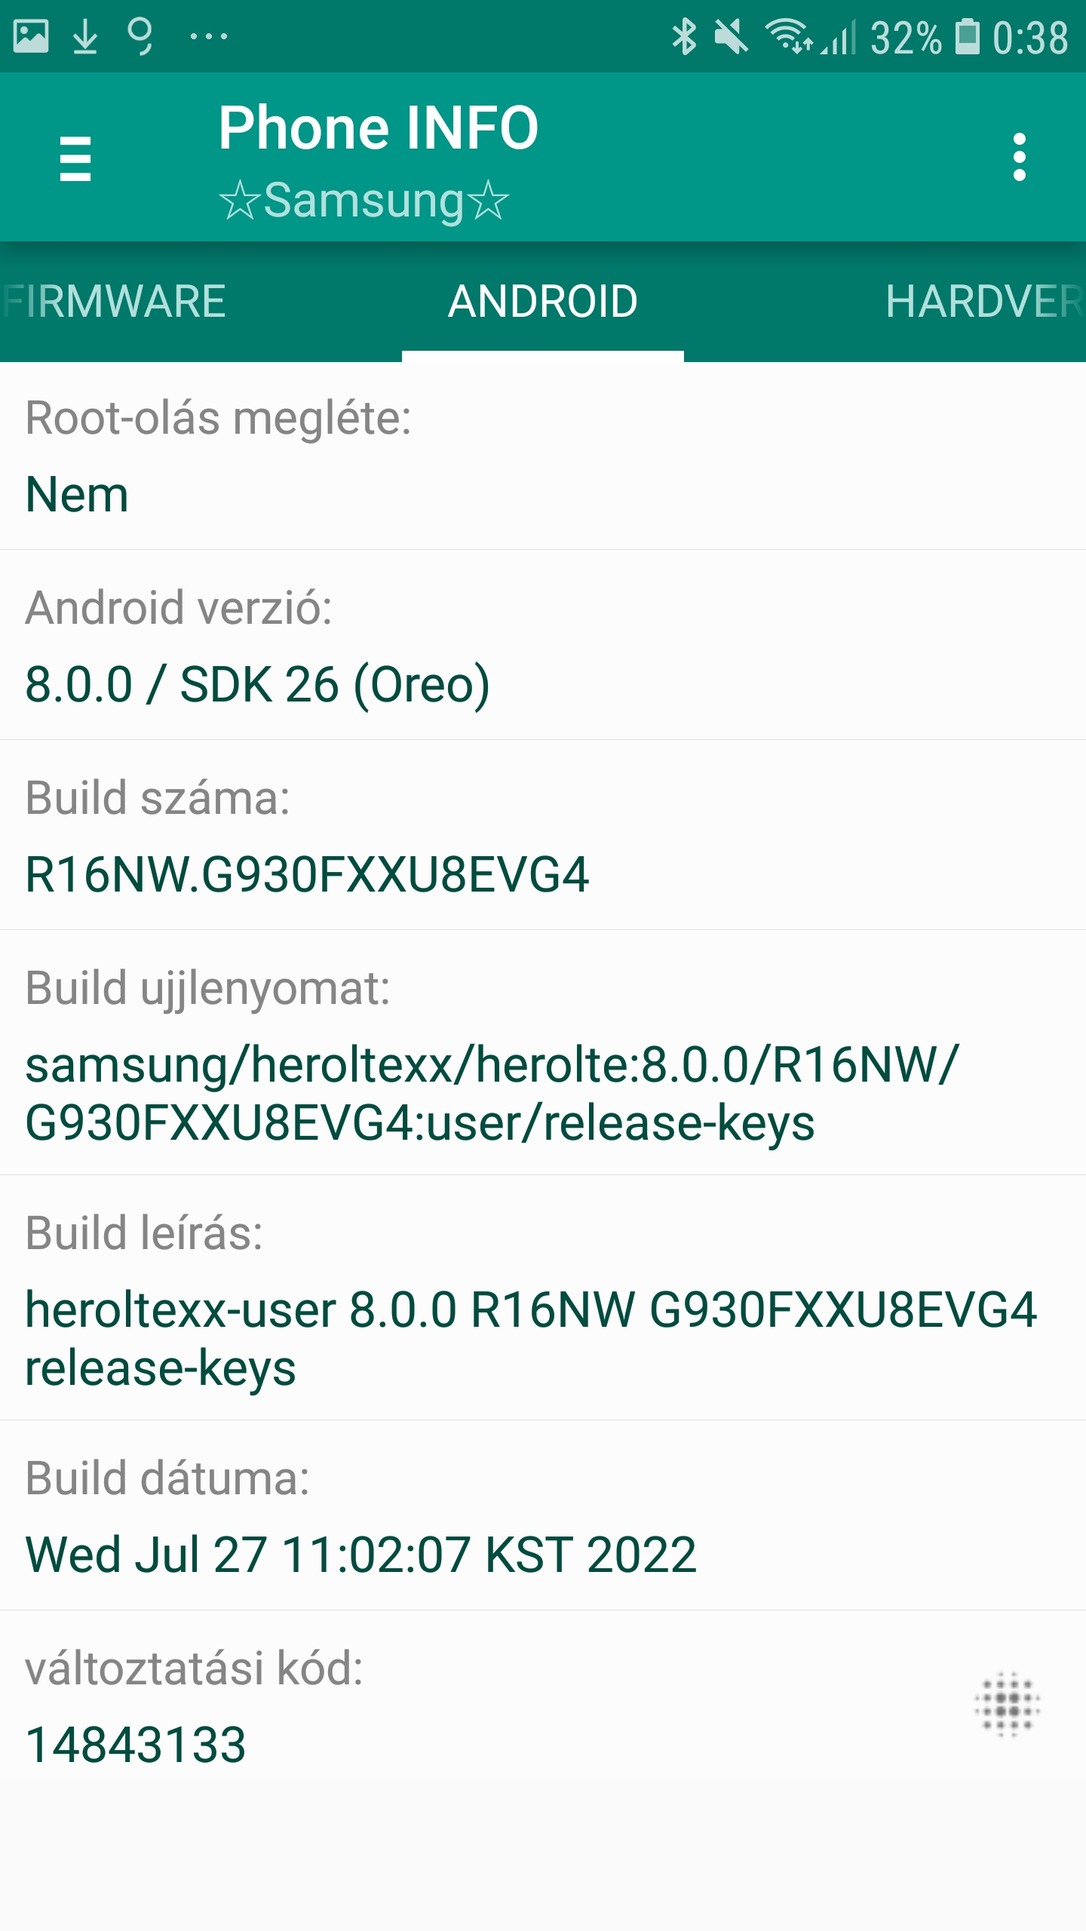Select the Android verzió row
The height and width of the screenshot is (1931, 1086).
pyautogui.click(x=543, y=646)
